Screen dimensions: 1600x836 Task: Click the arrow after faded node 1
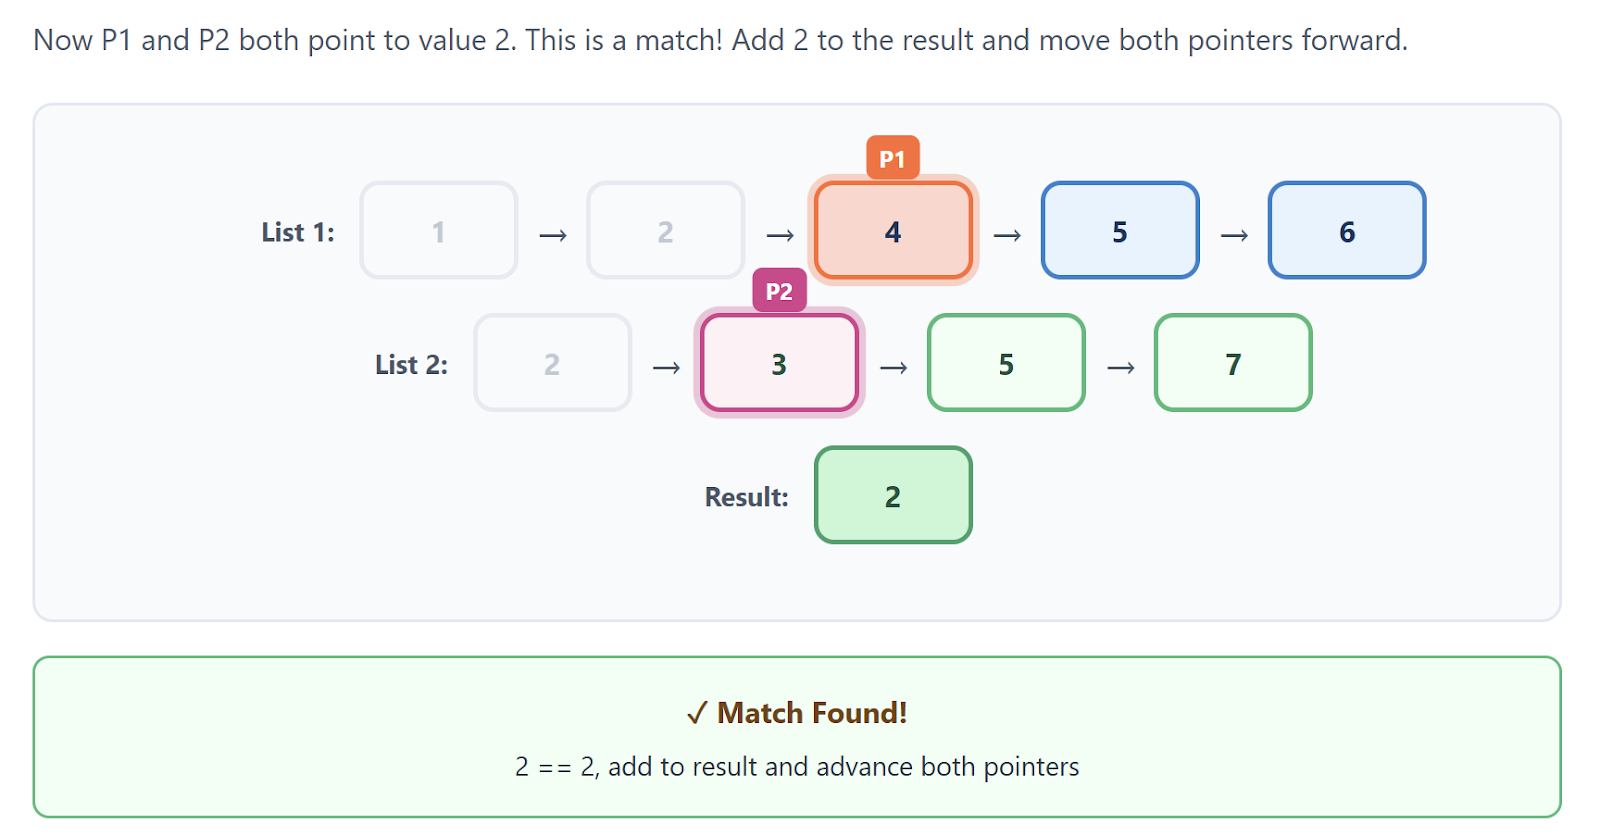(553, 235)
